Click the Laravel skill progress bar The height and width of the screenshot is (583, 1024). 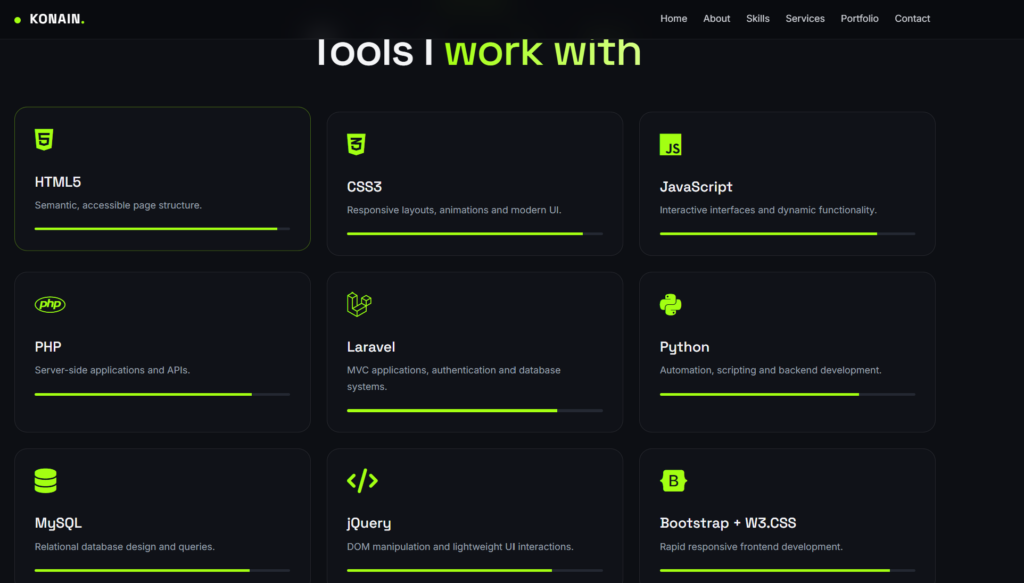[x=475, y=411]
